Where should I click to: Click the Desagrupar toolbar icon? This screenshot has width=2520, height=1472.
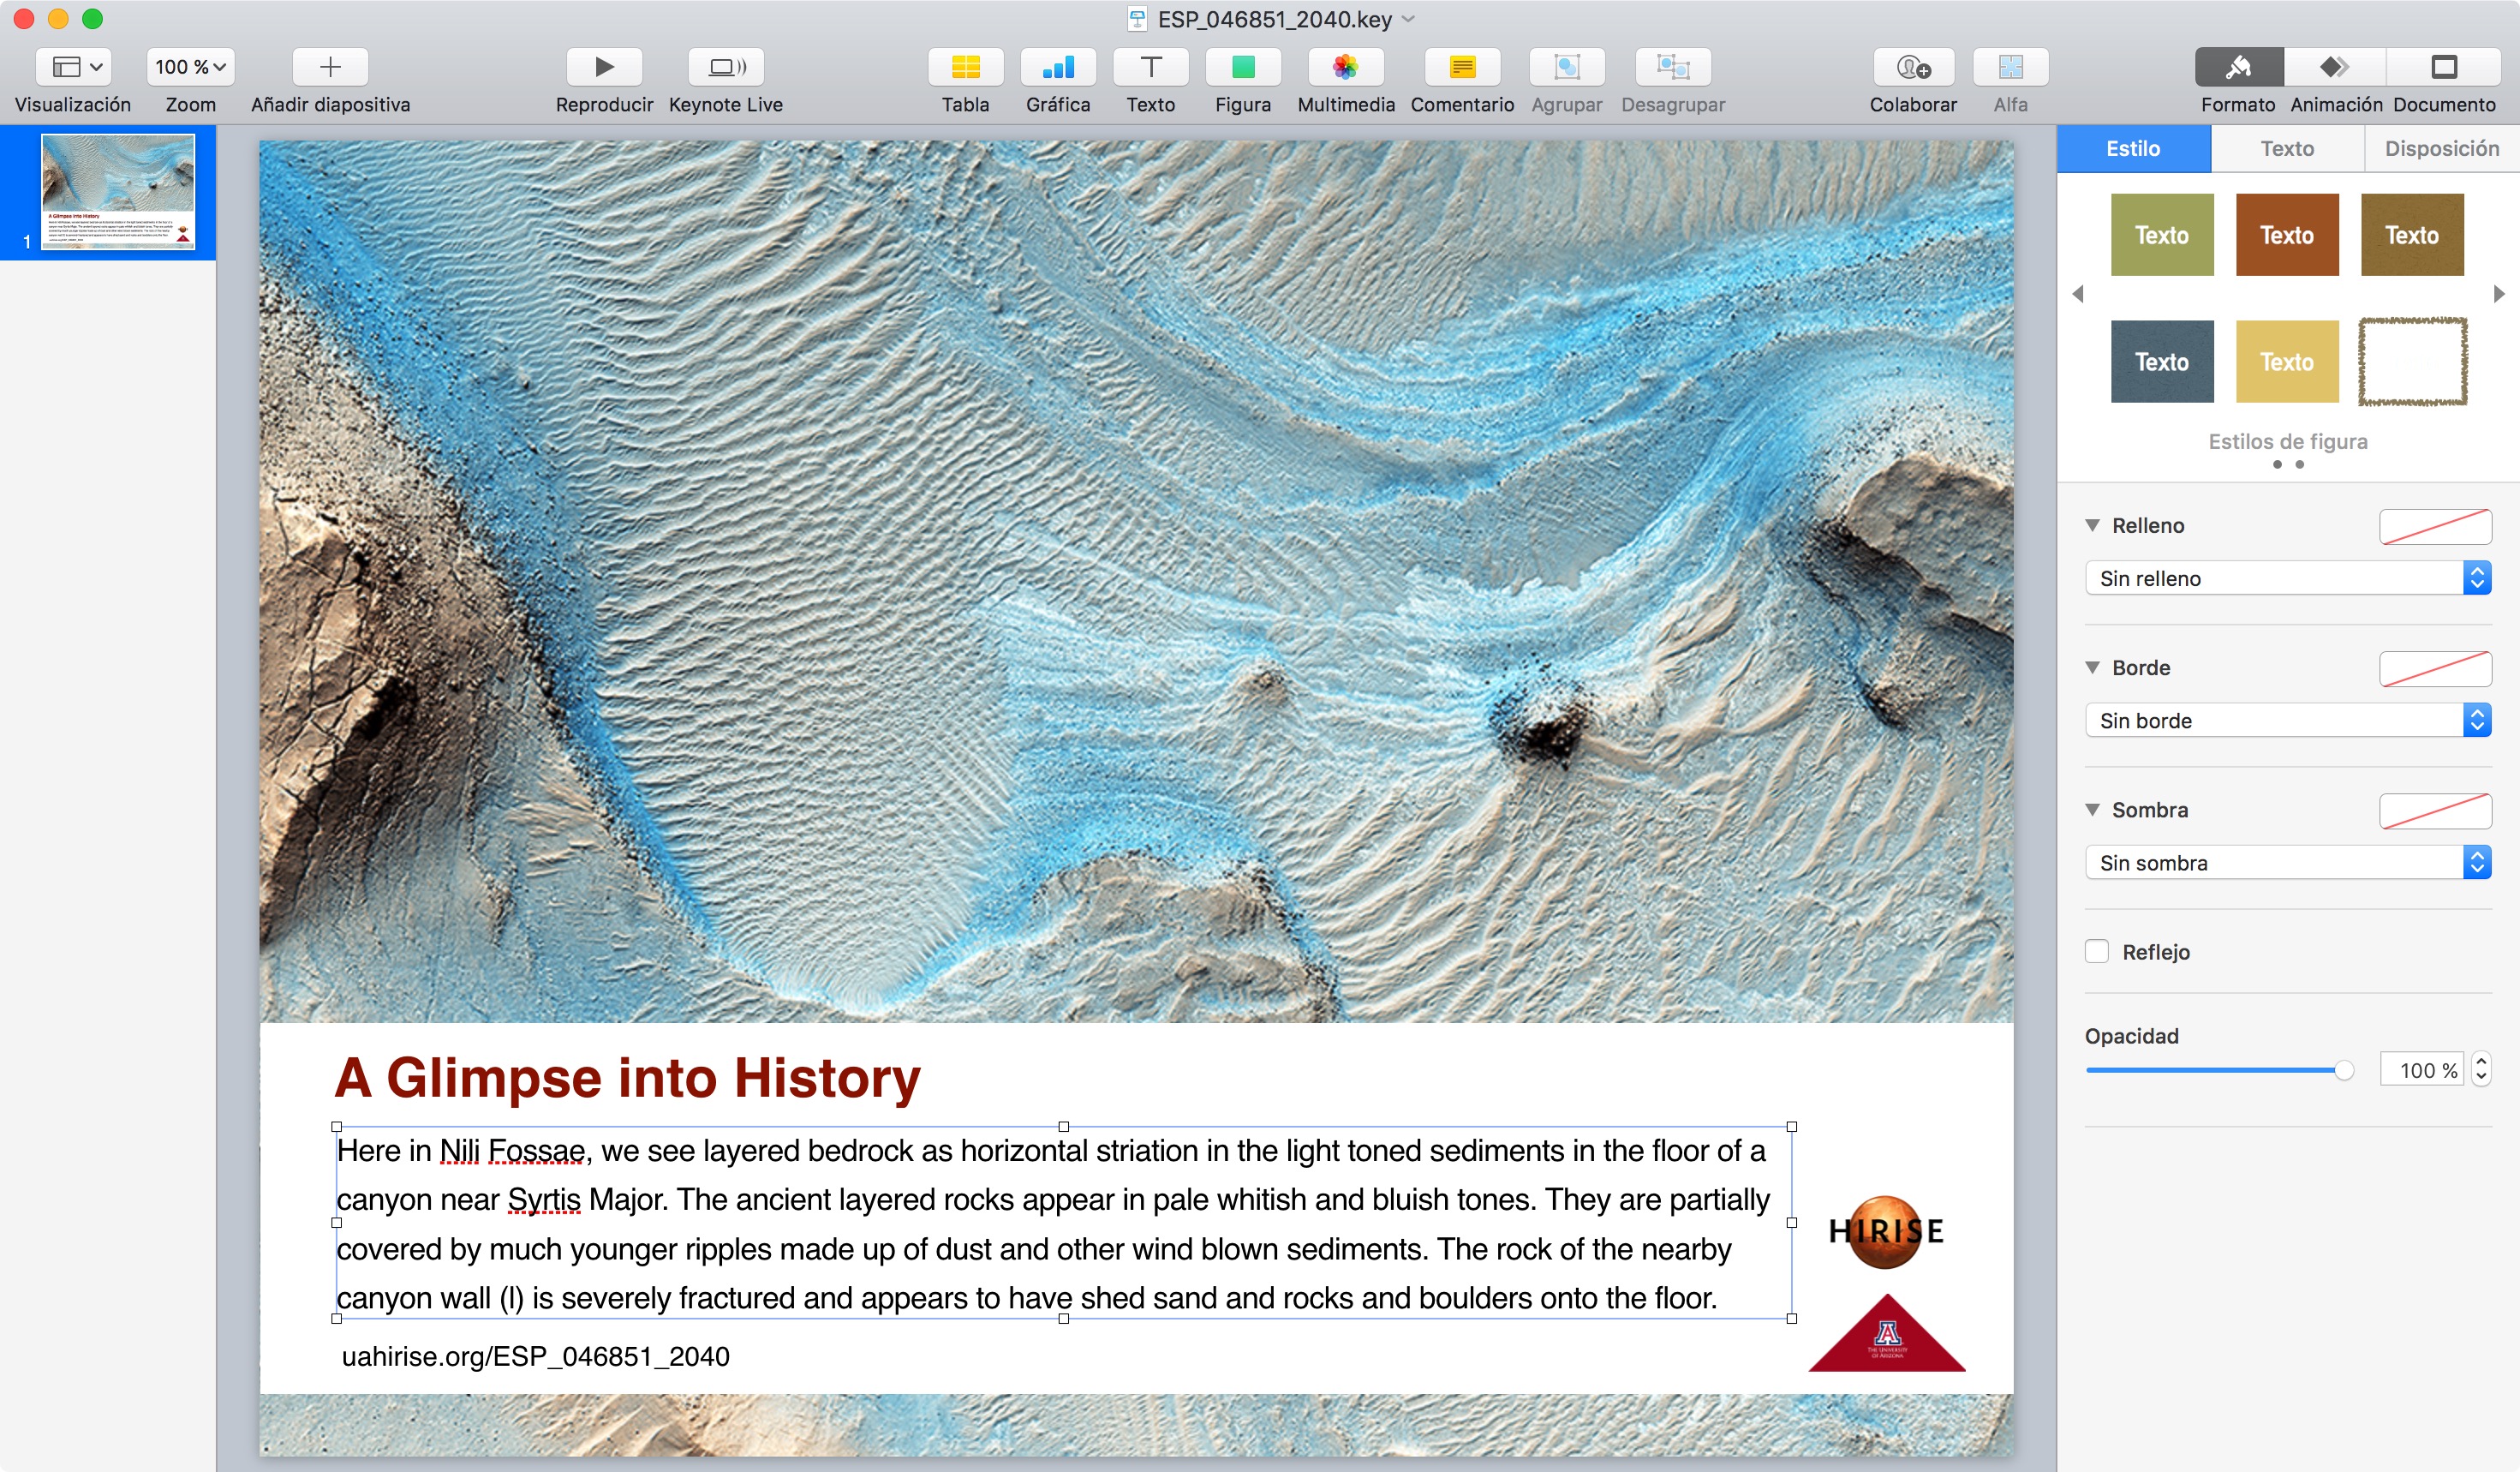(1673, 66)
